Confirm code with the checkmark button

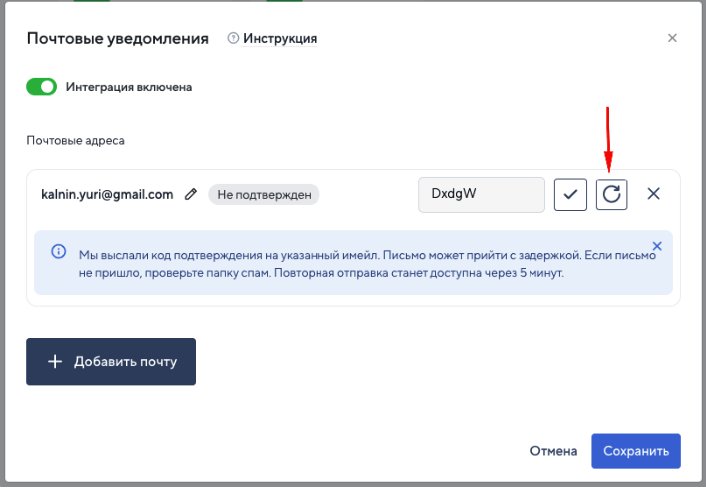570,194
